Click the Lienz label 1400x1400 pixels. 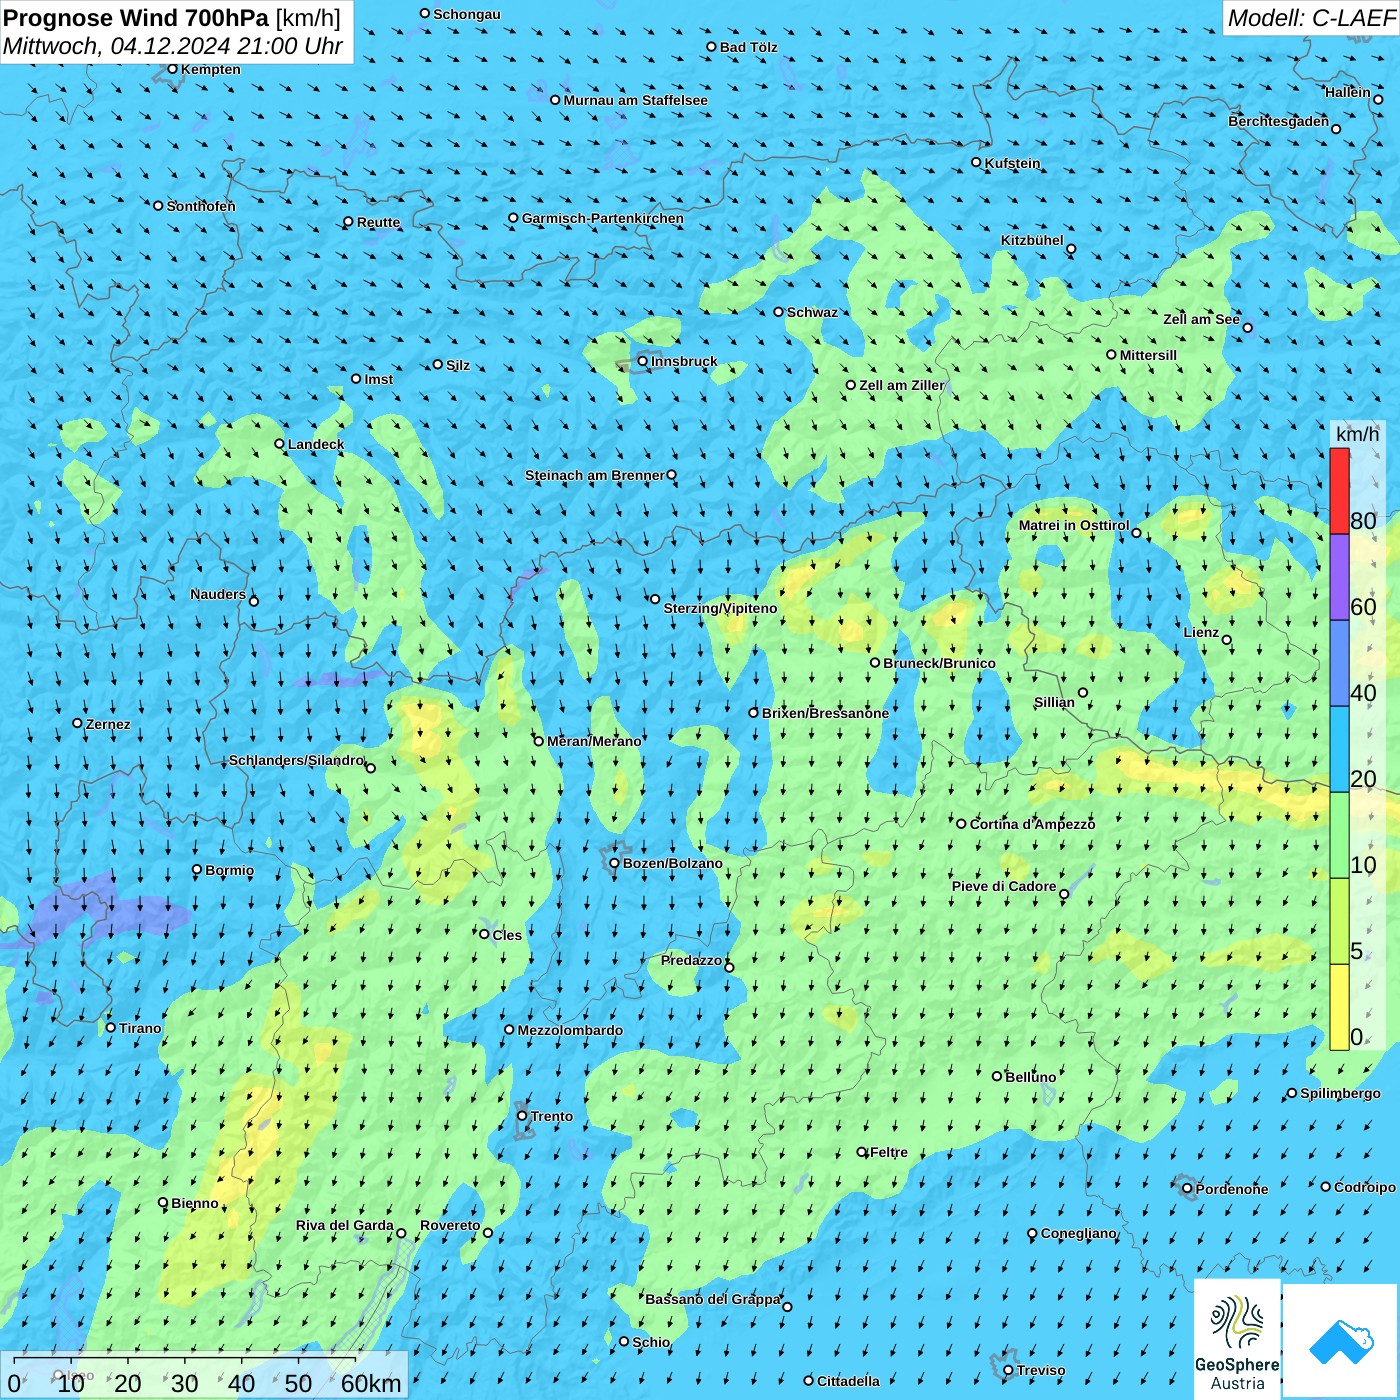coord(1201,632)
